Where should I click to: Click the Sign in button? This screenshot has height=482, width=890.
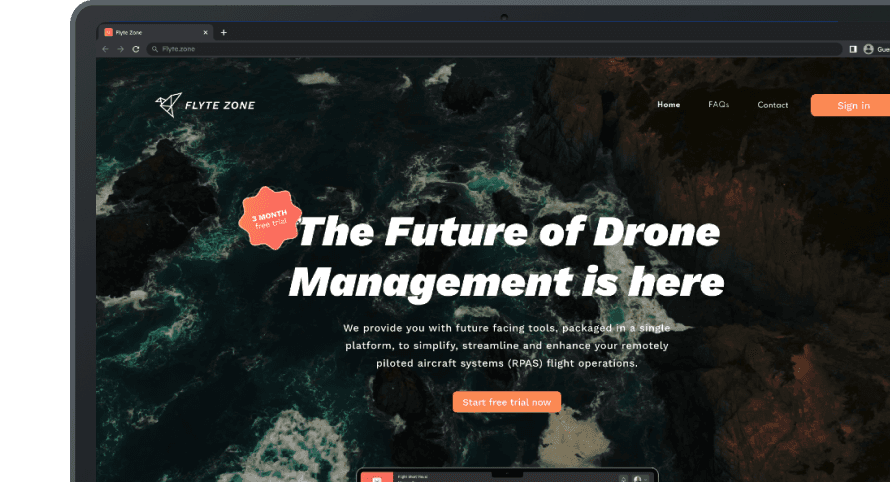coord(851,105)
